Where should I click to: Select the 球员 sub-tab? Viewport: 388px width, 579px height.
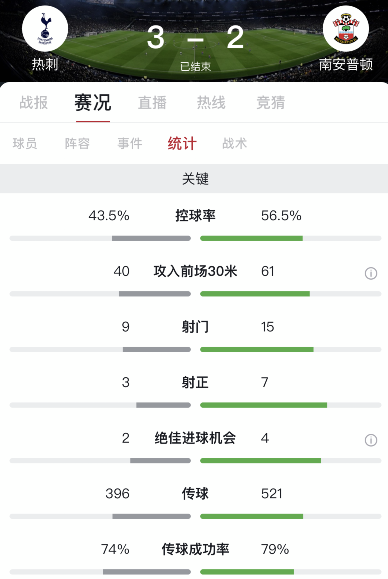point(25,143)
